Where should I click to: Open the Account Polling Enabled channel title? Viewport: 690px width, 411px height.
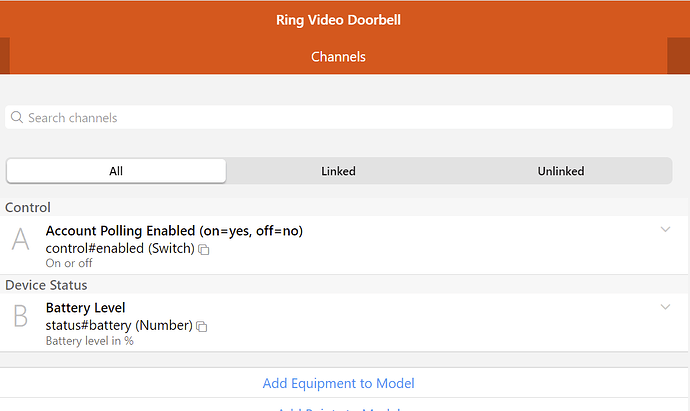point(174,231)
